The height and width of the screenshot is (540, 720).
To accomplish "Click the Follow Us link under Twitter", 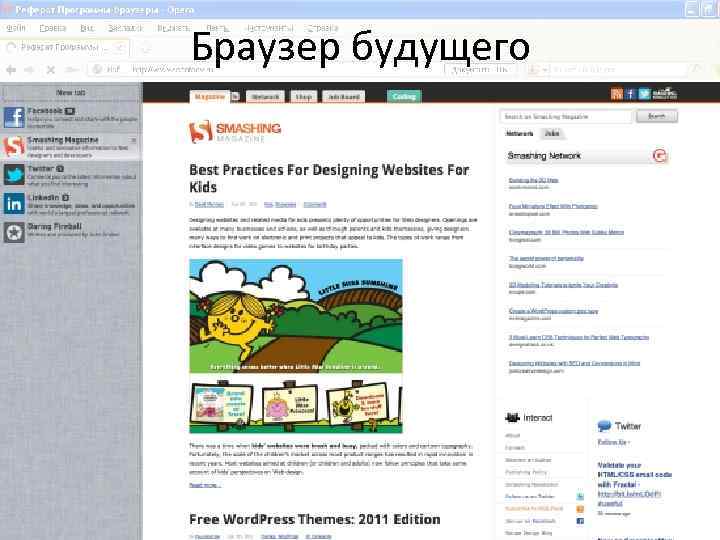I will 613,442.
